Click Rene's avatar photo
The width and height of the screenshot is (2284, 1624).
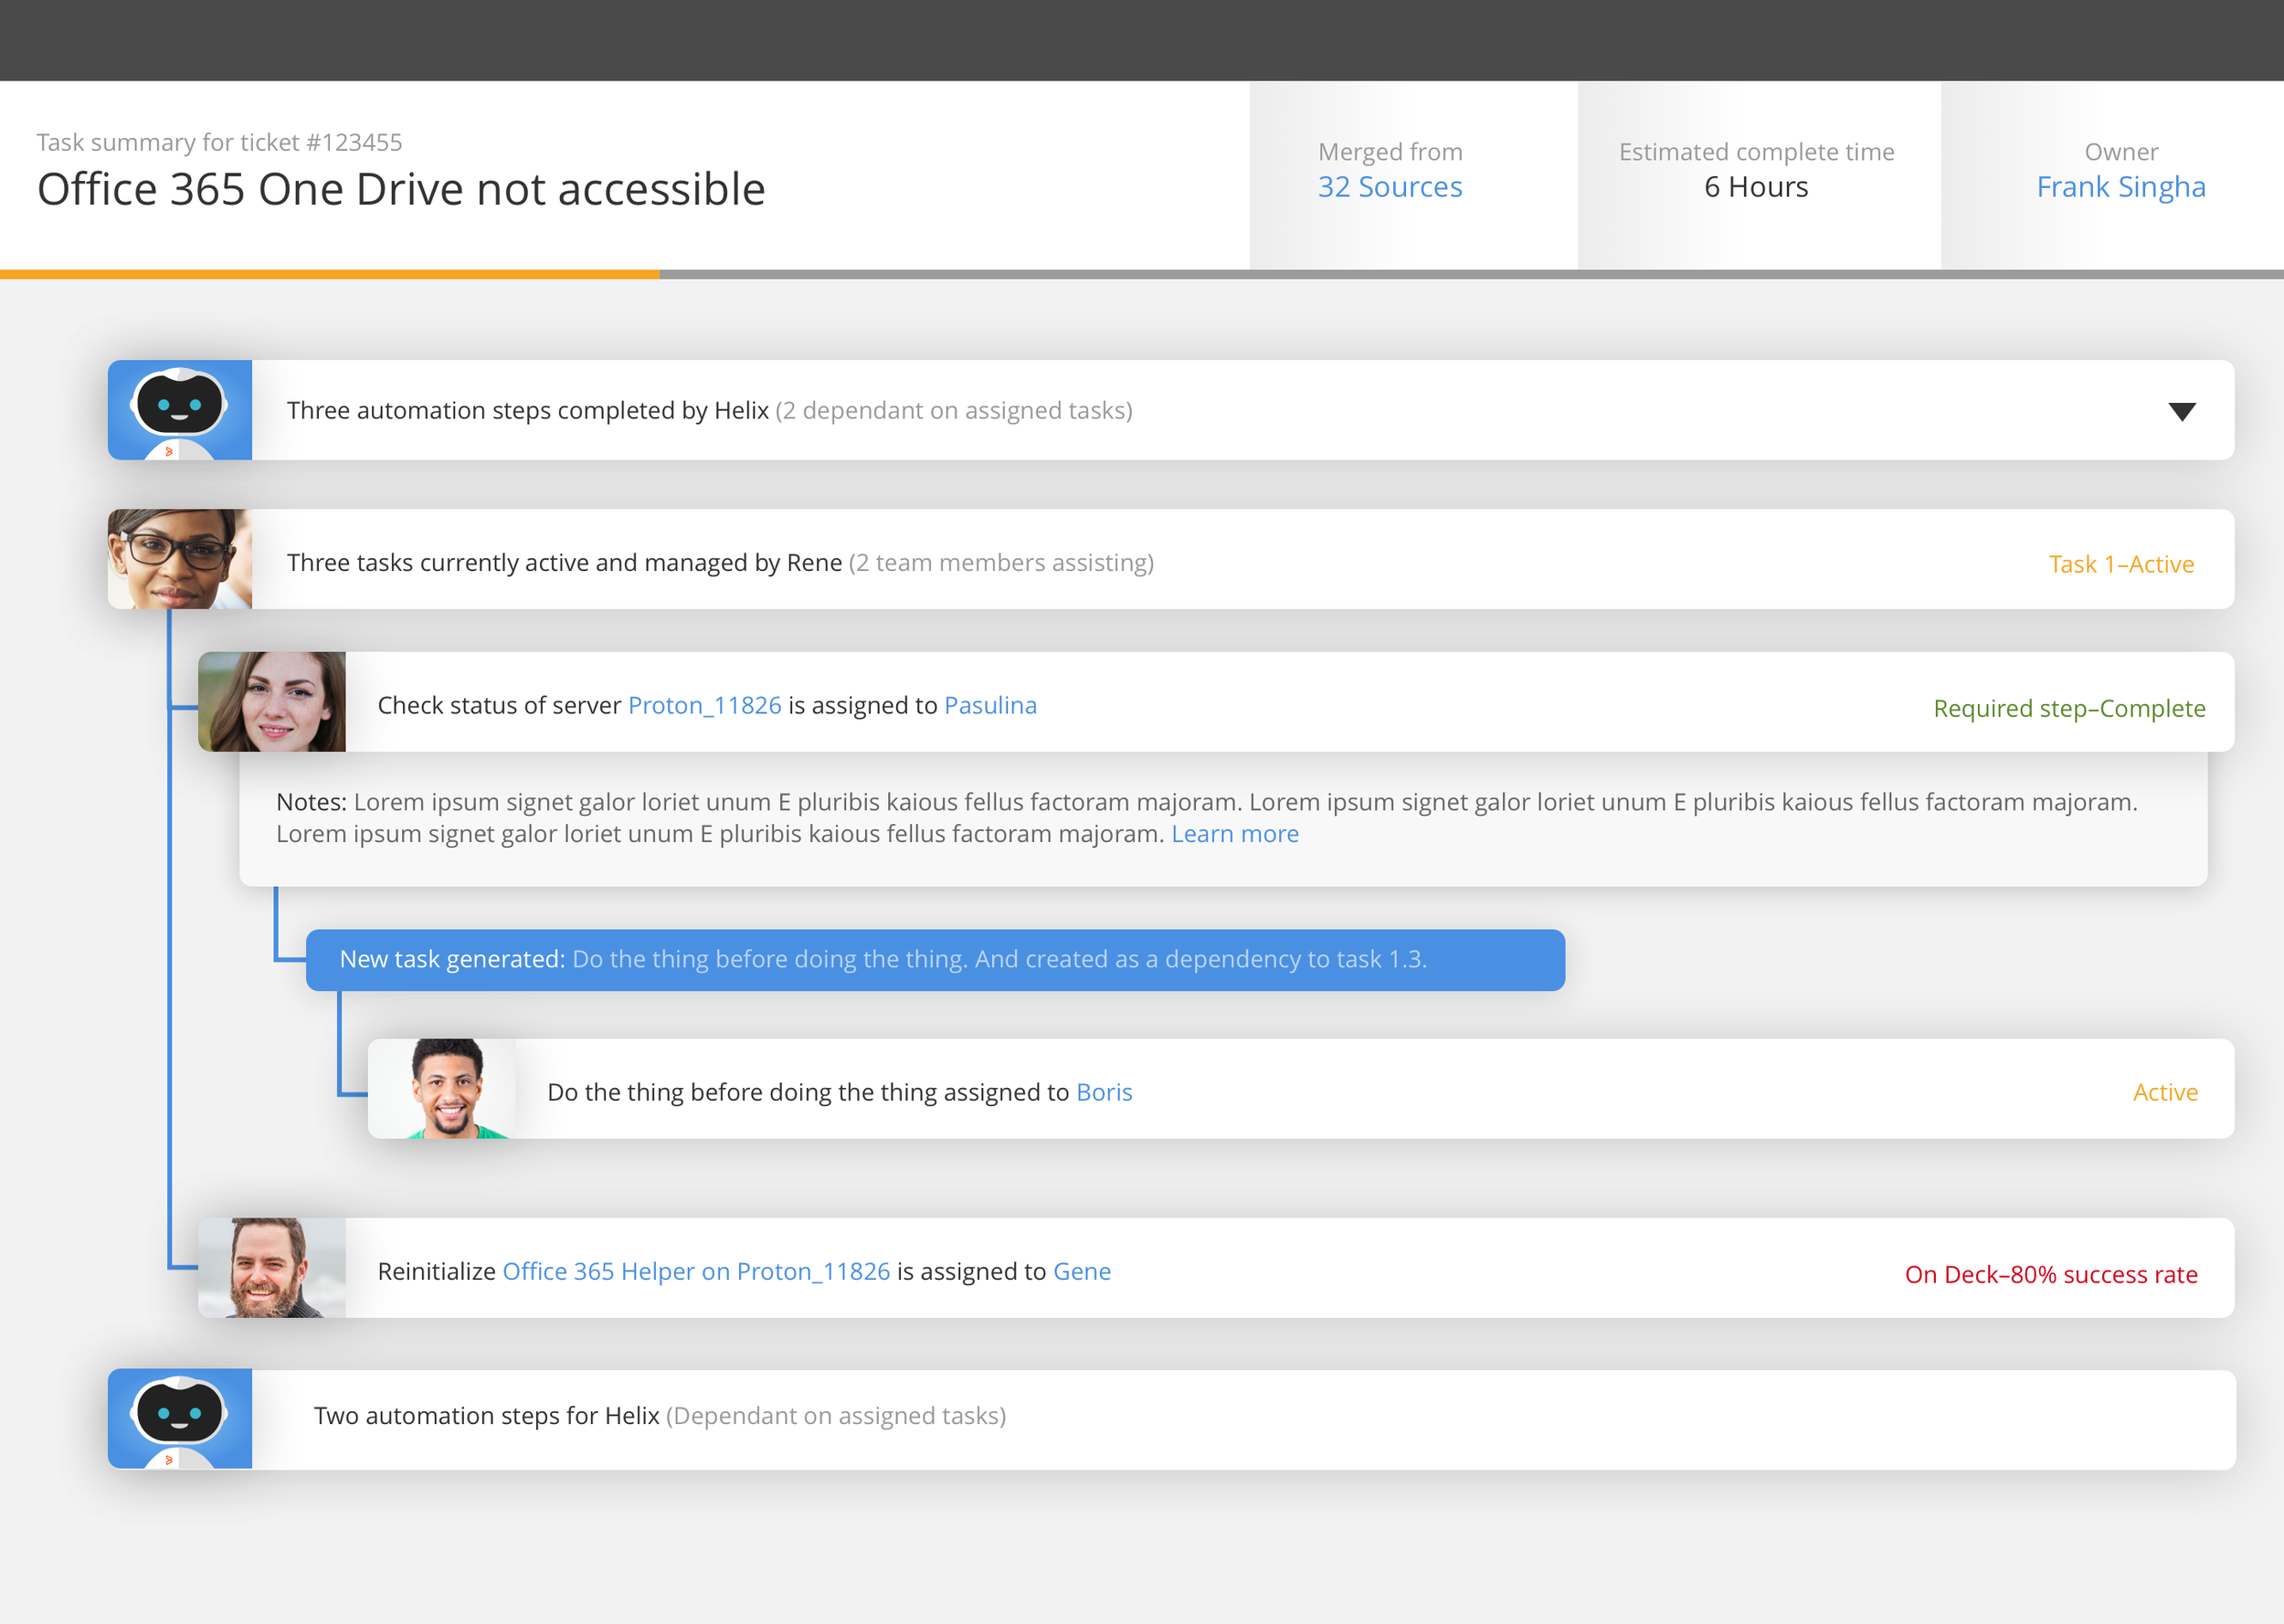click(x=180, y=559)
